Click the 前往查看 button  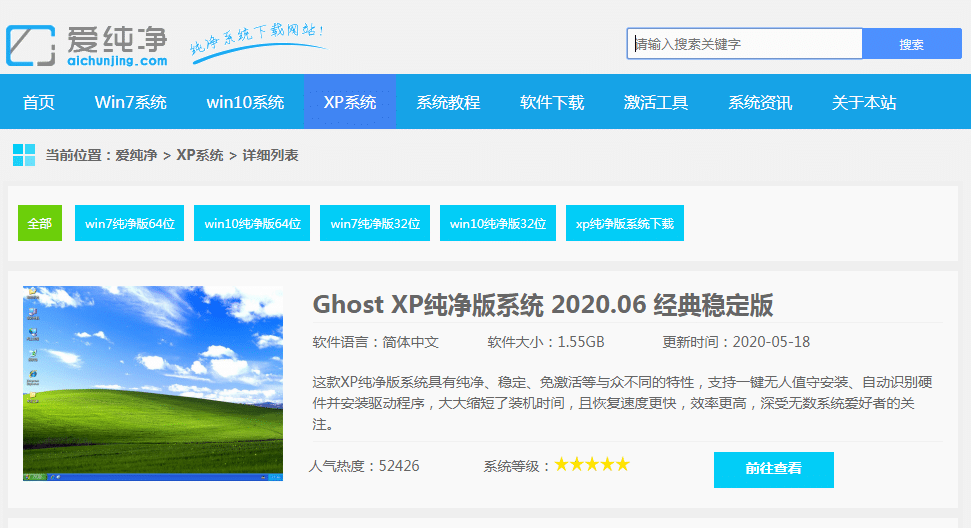[x=773, y=469]
